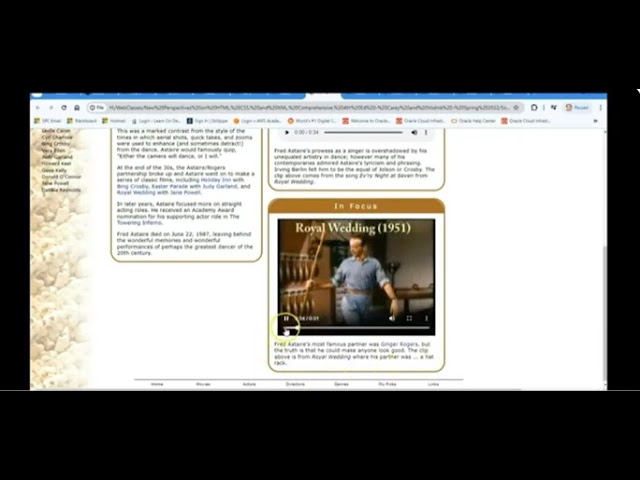Go to Links in the footer navigation

(433, 384)
